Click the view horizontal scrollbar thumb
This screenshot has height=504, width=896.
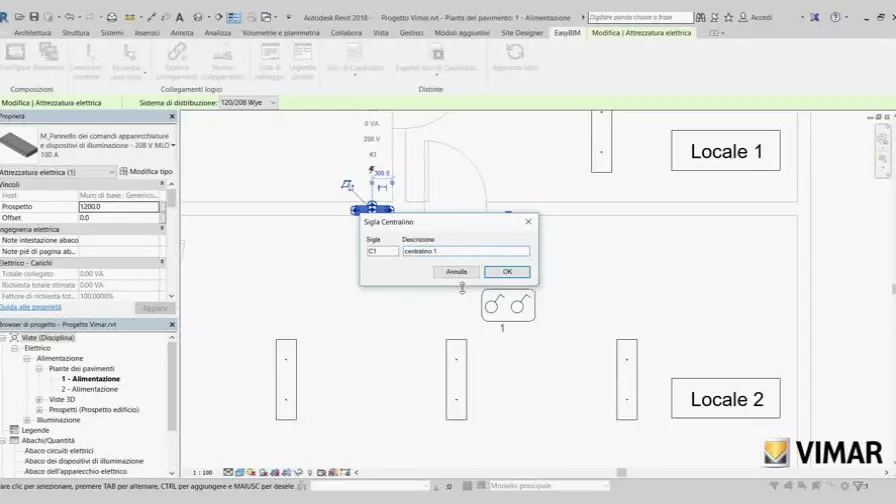click(622, 473)
